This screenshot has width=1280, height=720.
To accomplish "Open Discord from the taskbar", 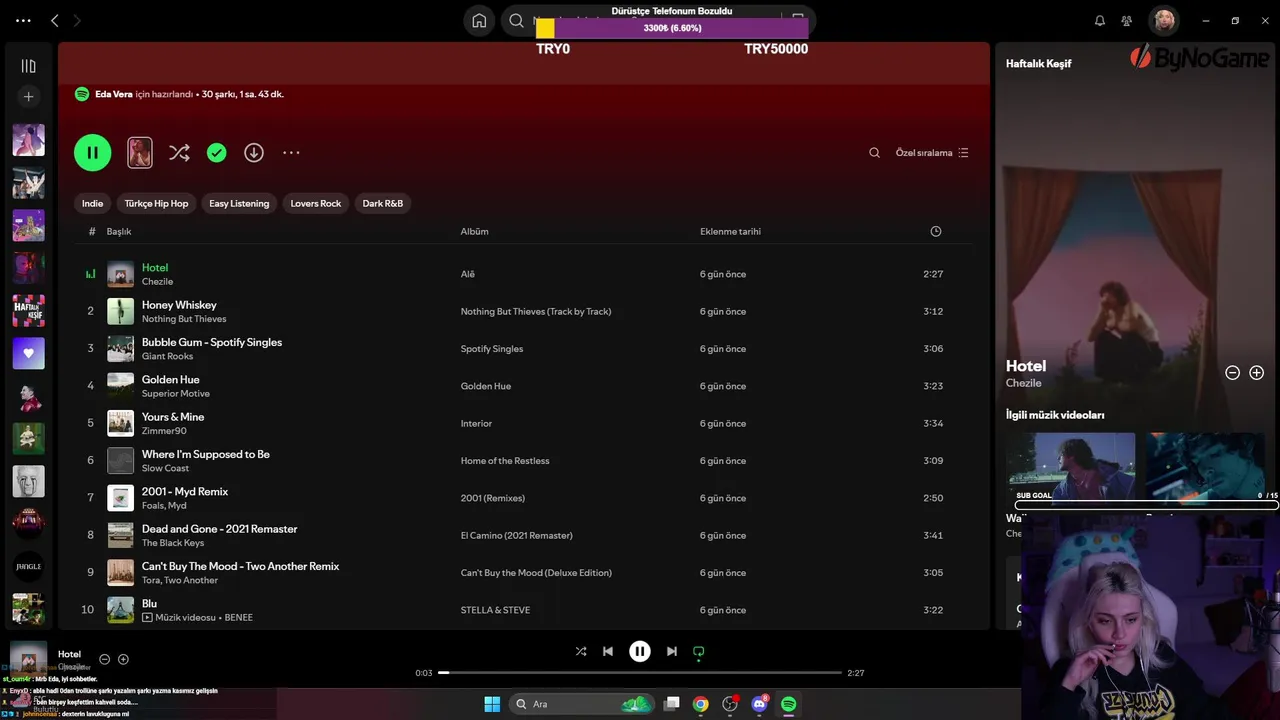I will click(759, 704).
